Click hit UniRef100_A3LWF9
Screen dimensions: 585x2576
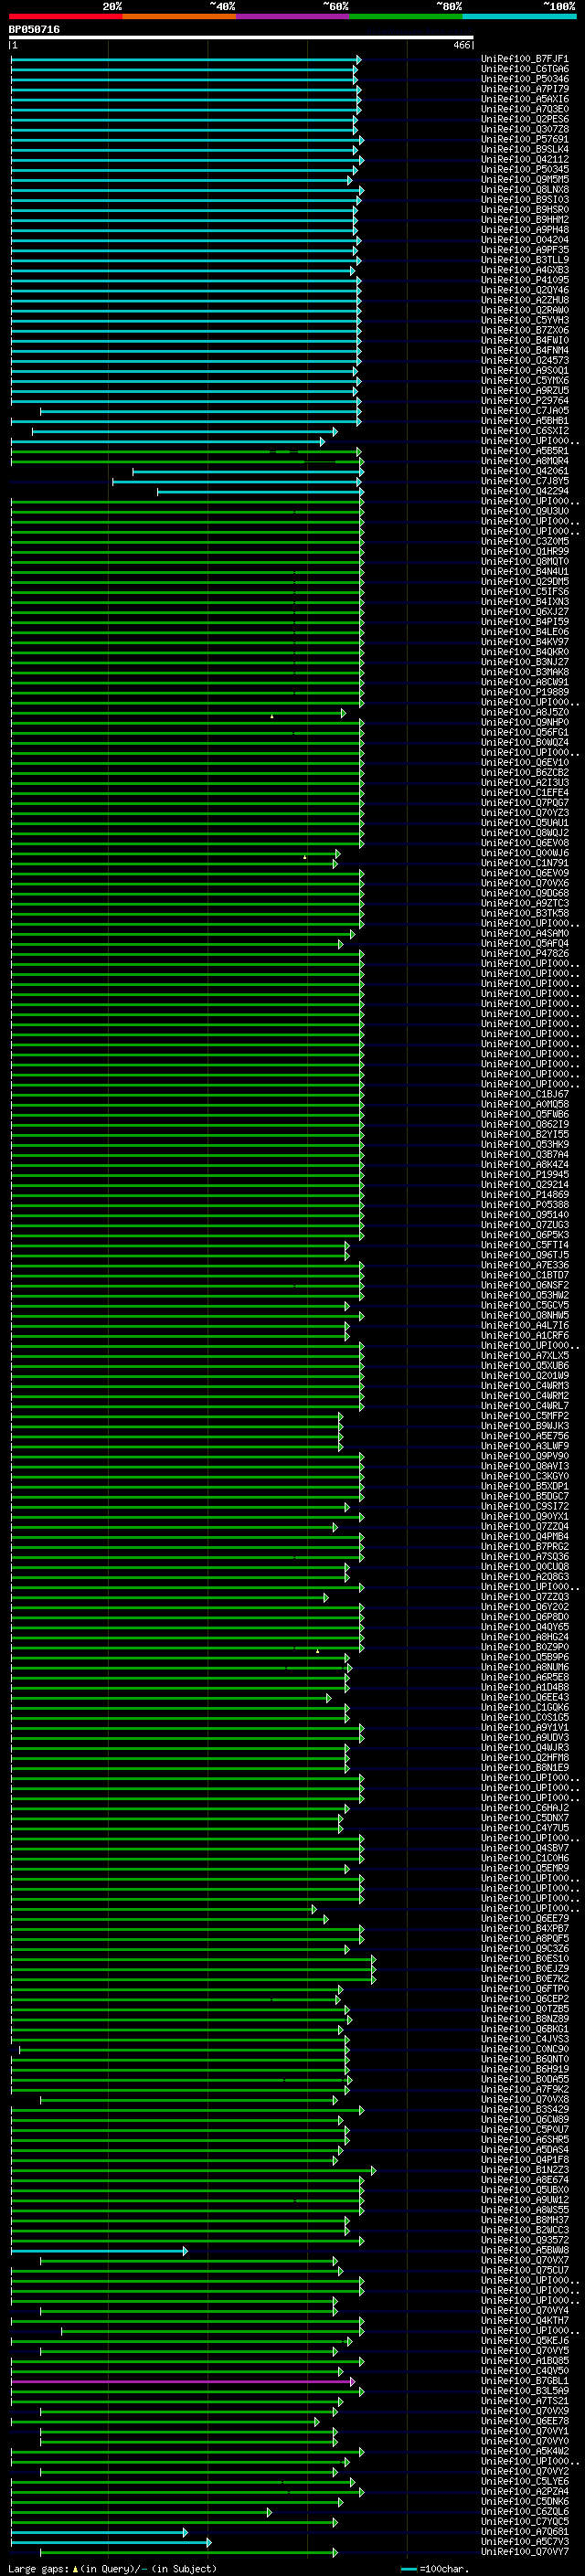click(x=524, y=1446)
